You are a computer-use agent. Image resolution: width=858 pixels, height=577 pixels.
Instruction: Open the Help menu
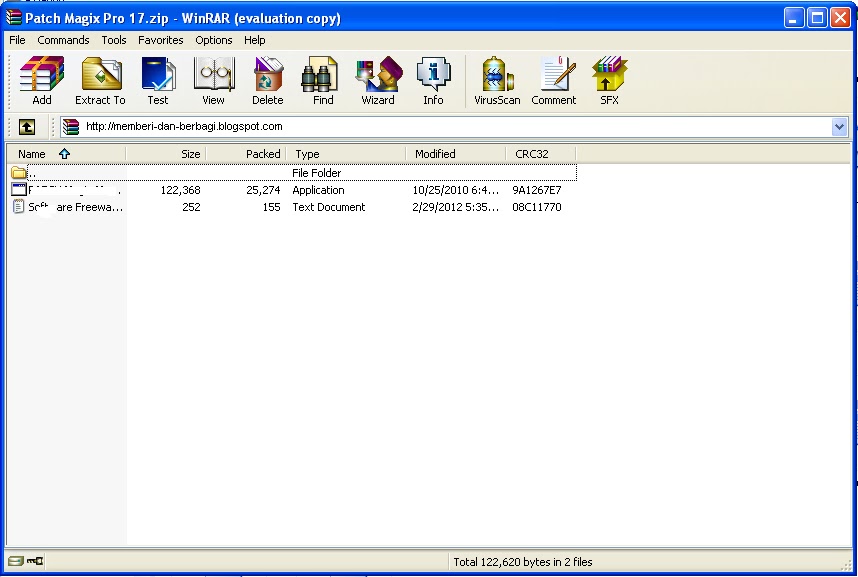(254, 40)
